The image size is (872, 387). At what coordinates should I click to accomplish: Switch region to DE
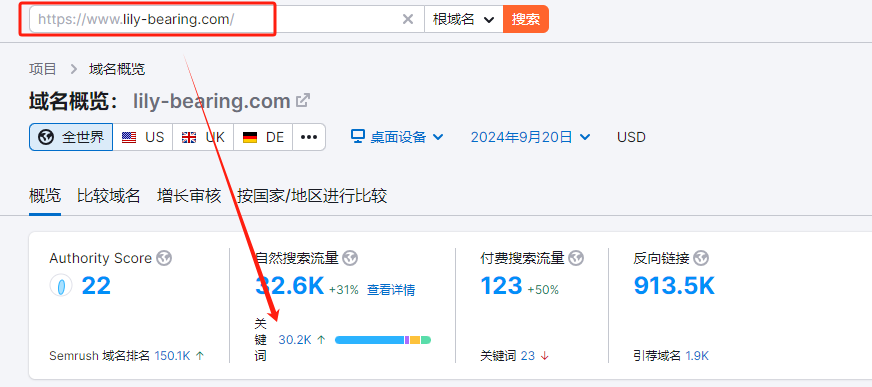pos(263,137)
